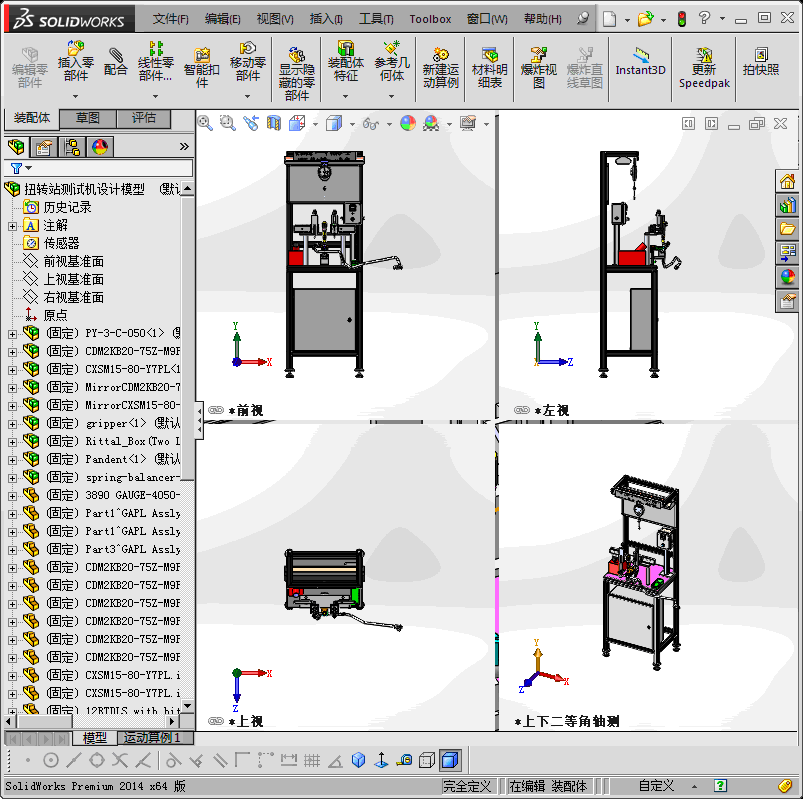Open the Bill of Materials tool
Image resolution: width=803 pixels, height=799 pixels.
490,68
